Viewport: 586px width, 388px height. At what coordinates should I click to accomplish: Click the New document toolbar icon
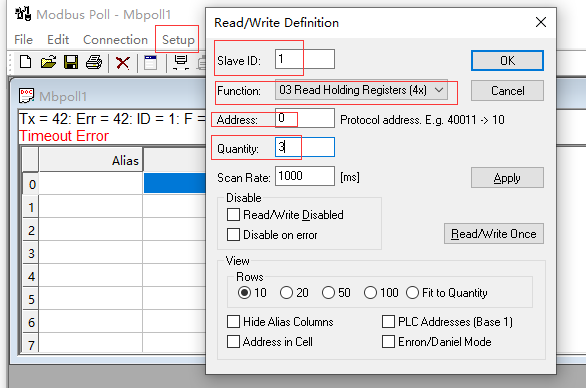25,62
